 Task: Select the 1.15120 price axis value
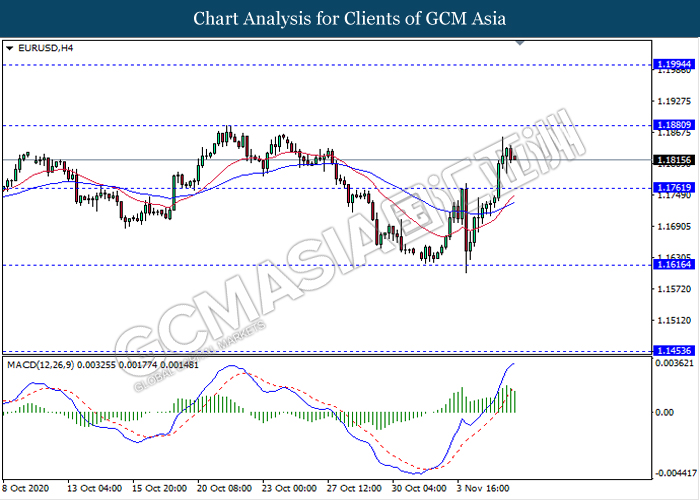(x=674, y=321)
